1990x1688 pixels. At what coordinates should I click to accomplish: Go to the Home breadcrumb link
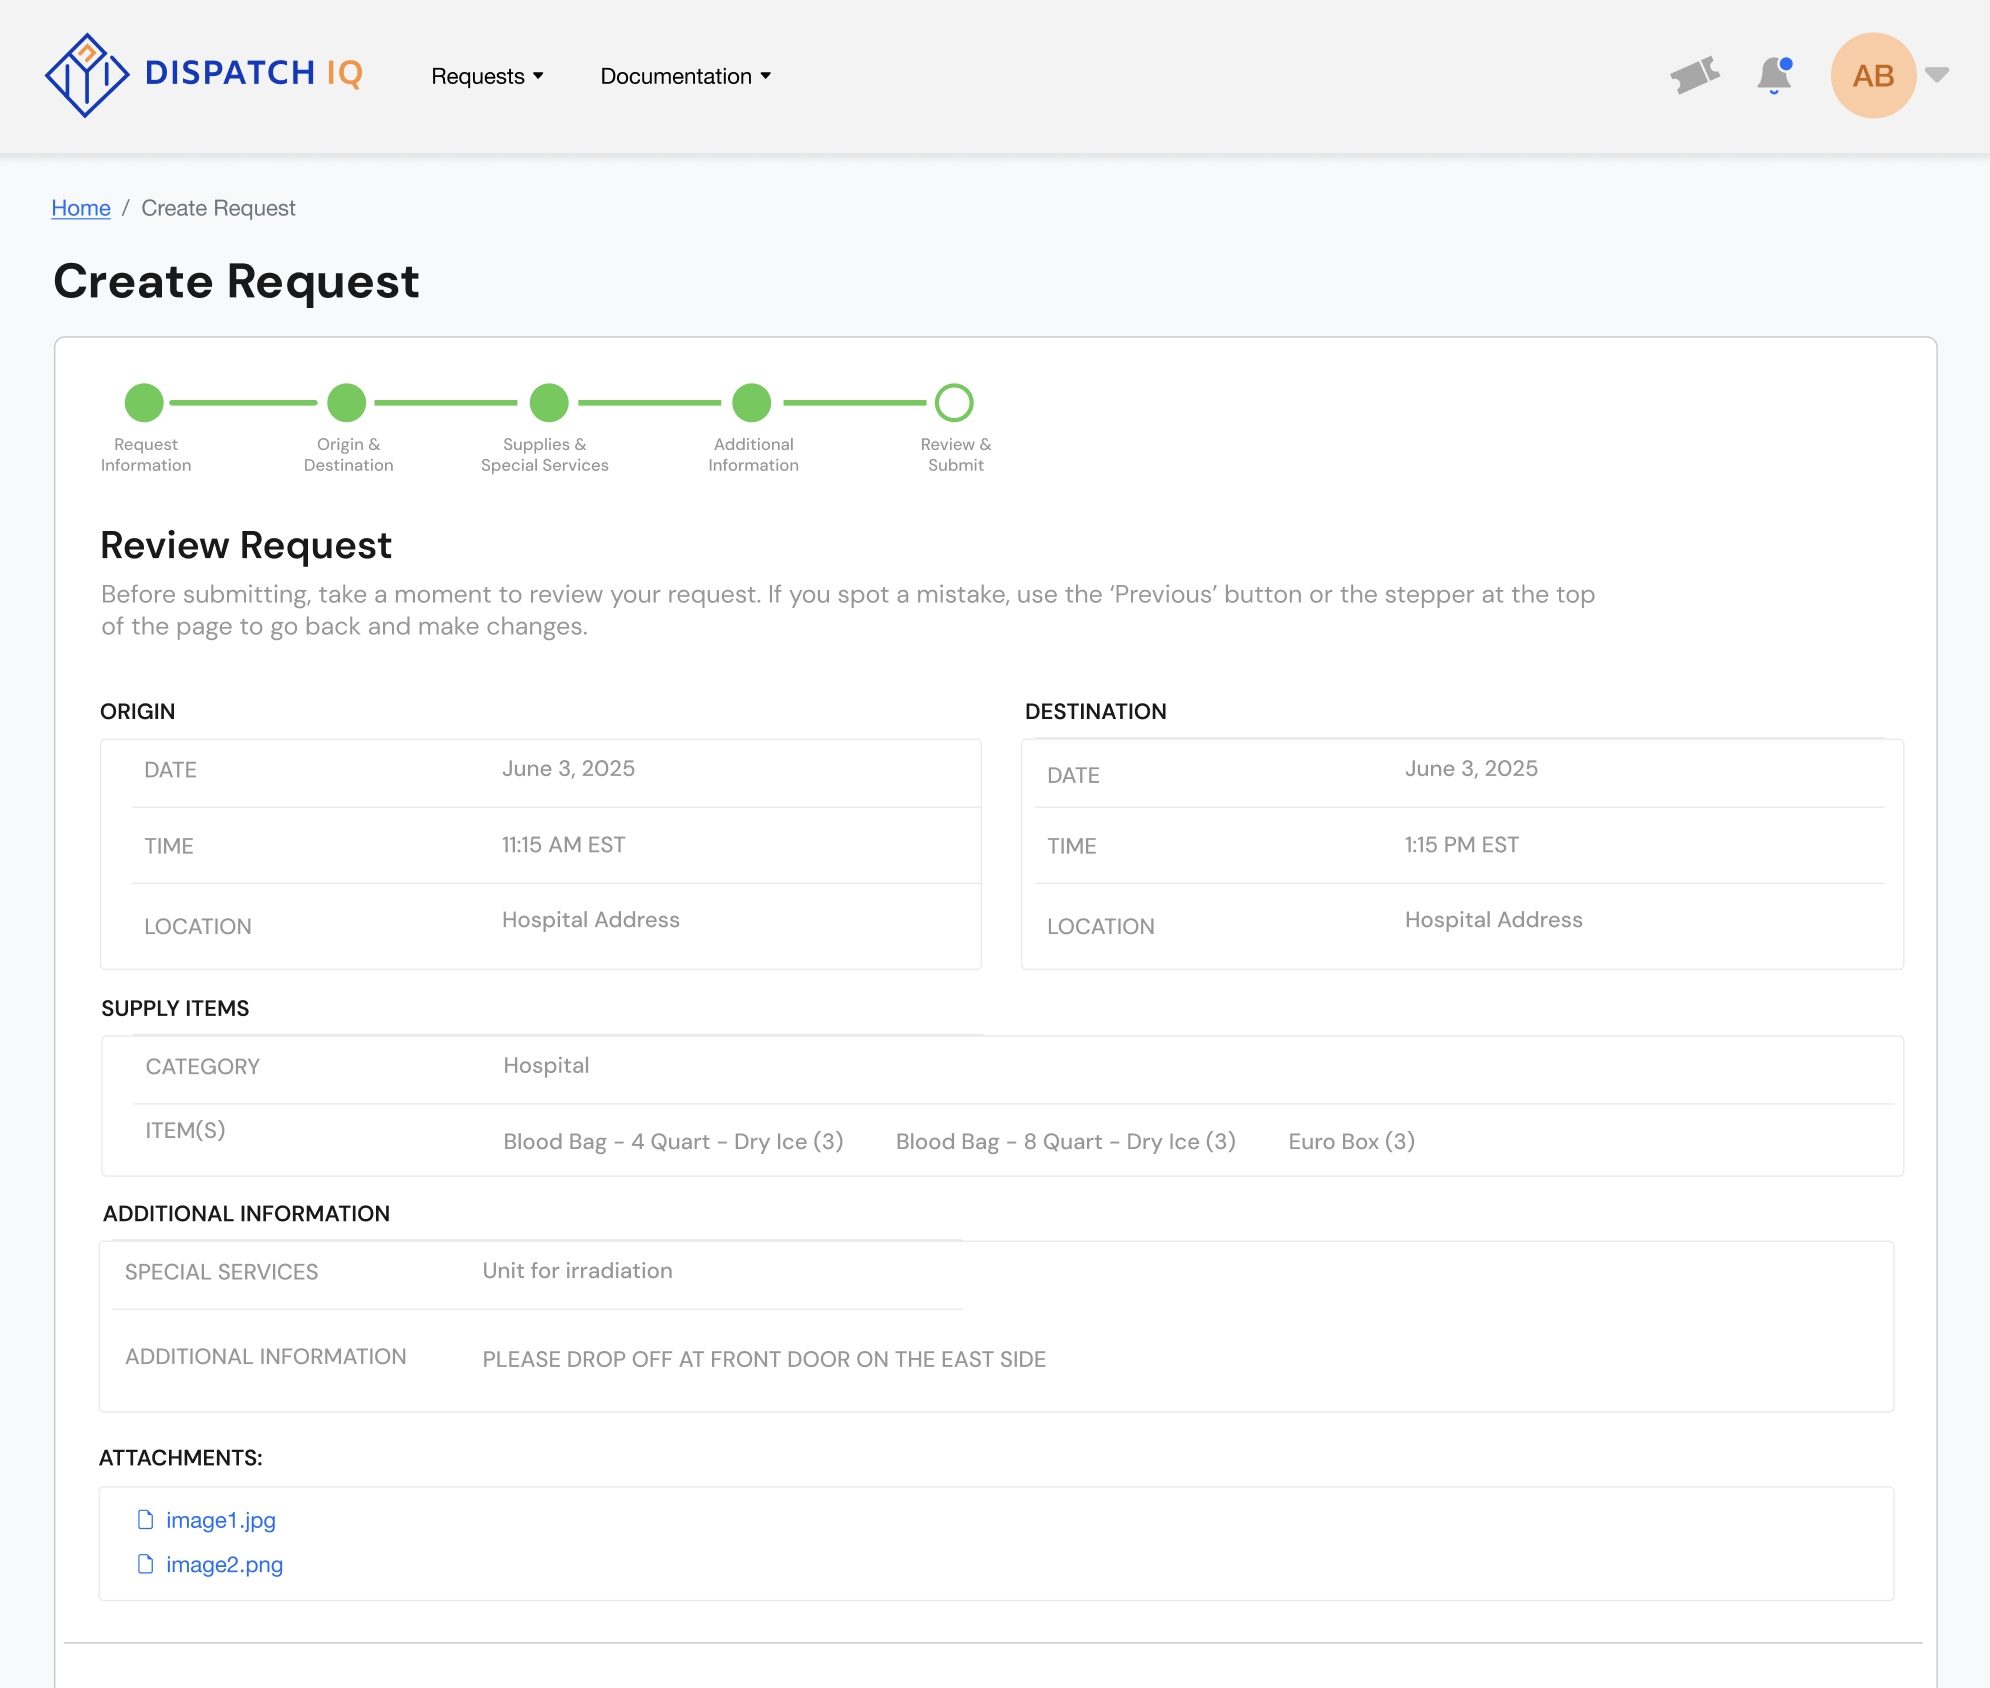pyautogui.click(x=81, y=208)
